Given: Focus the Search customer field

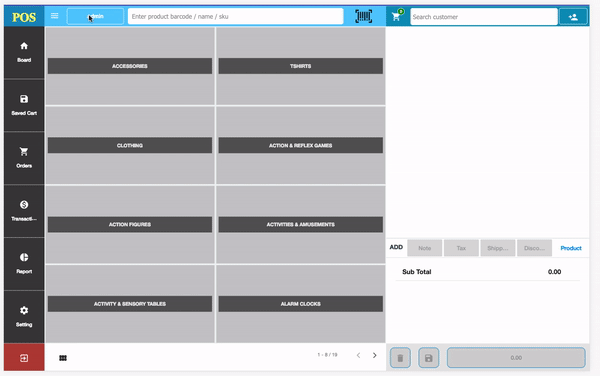Looking at the screenshot, I should (x=484, y=17).
